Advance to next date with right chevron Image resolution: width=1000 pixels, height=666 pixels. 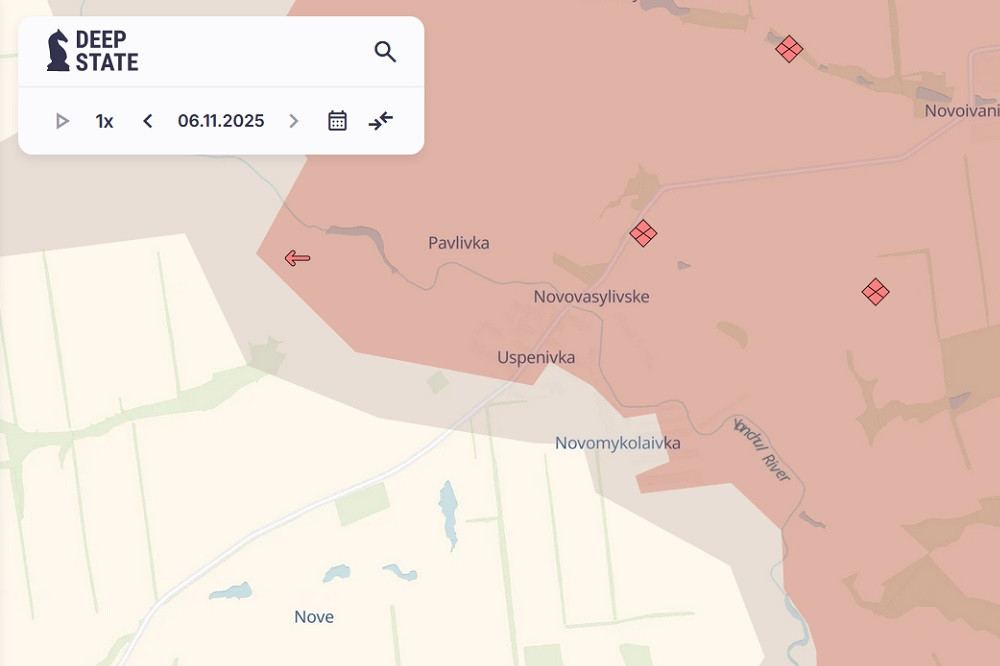point(294,120)
